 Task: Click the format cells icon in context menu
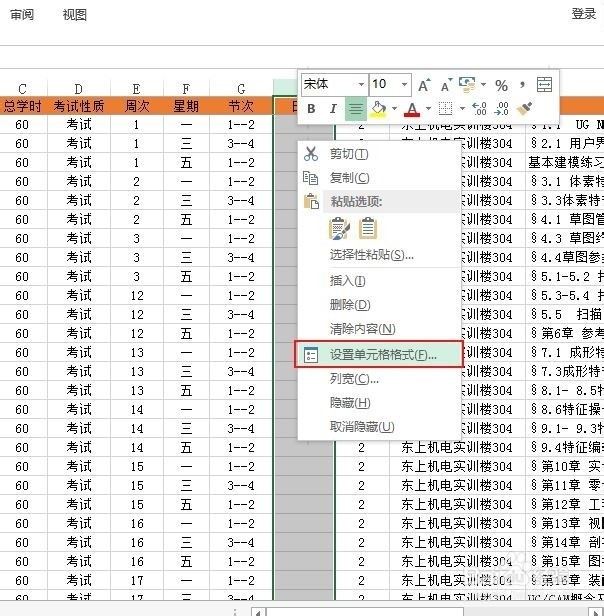point(311,355)
